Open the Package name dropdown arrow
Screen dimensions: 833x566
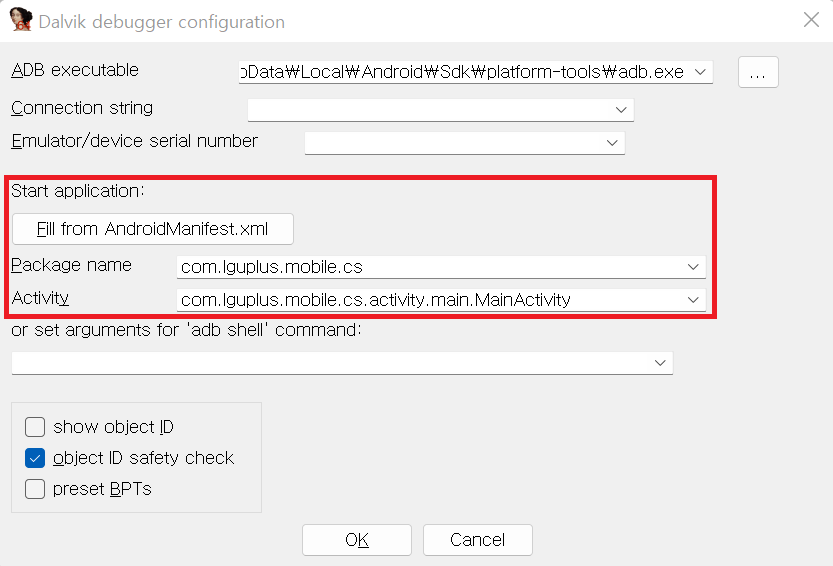click(x=694, y=267)
